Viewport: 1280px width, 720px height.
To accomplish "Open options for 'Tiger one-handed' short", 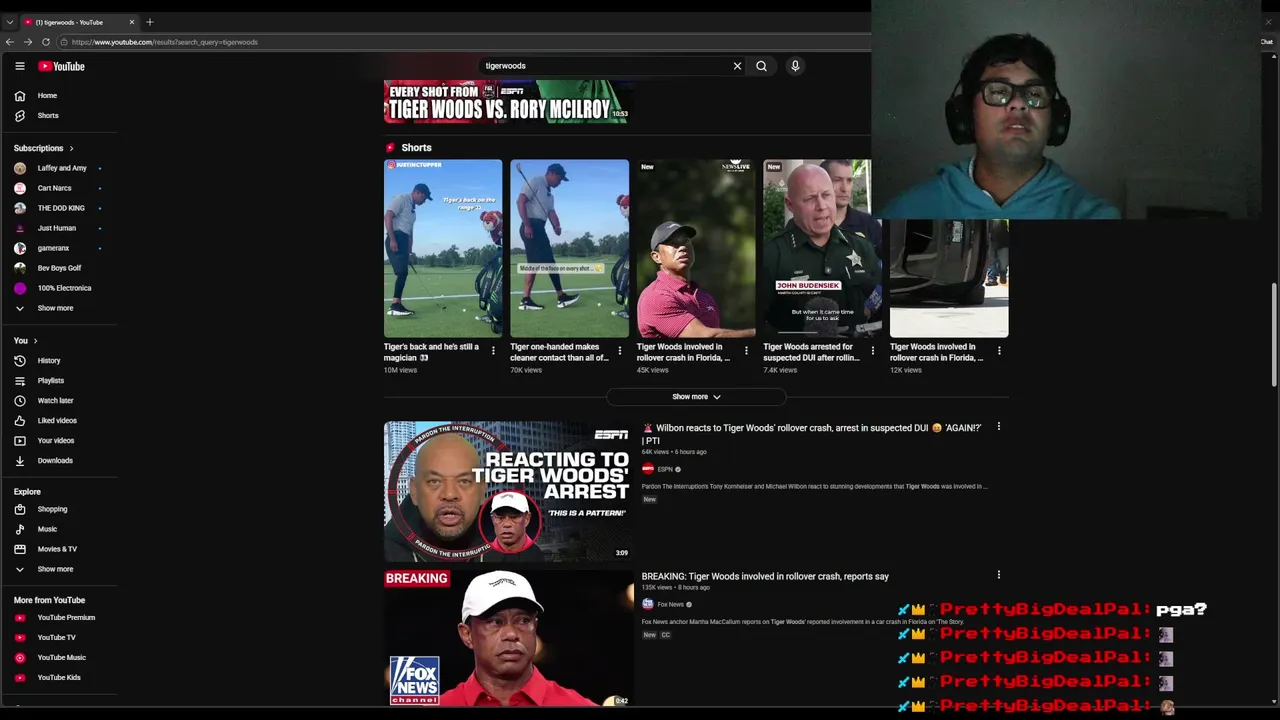I will point(619,351).
